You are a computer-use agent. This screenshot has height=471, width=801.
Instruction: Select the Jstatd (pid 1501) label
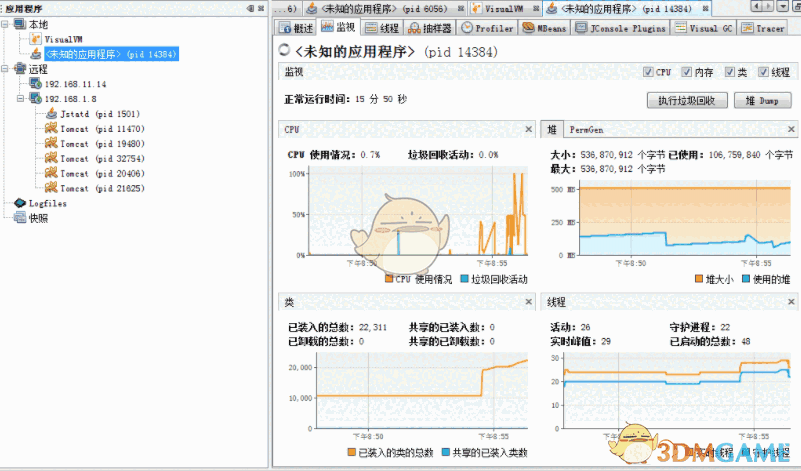click(x=100, y=113)
